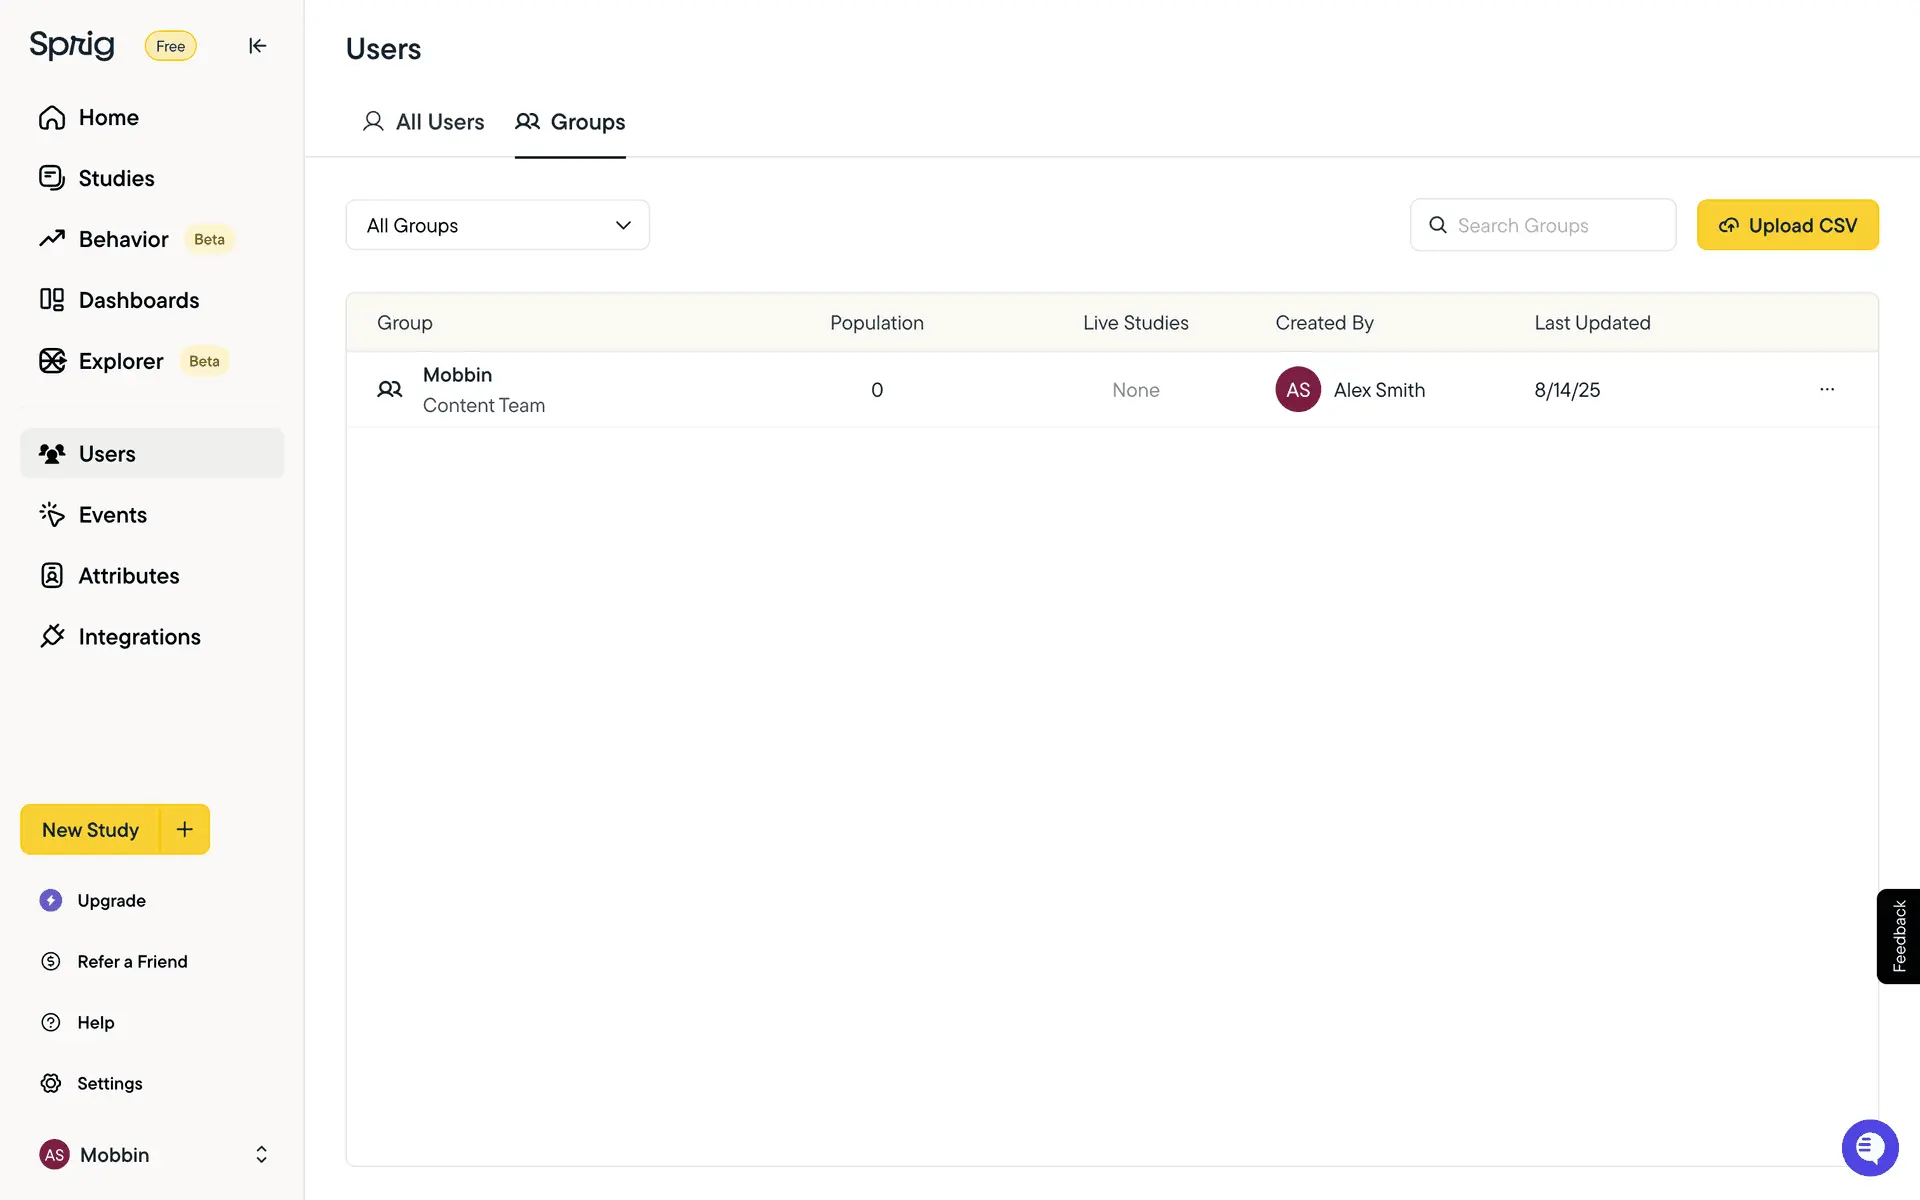Click the Upgrade link
The width and height of the screenshot is (1920, 1200).
click(111, 900)
